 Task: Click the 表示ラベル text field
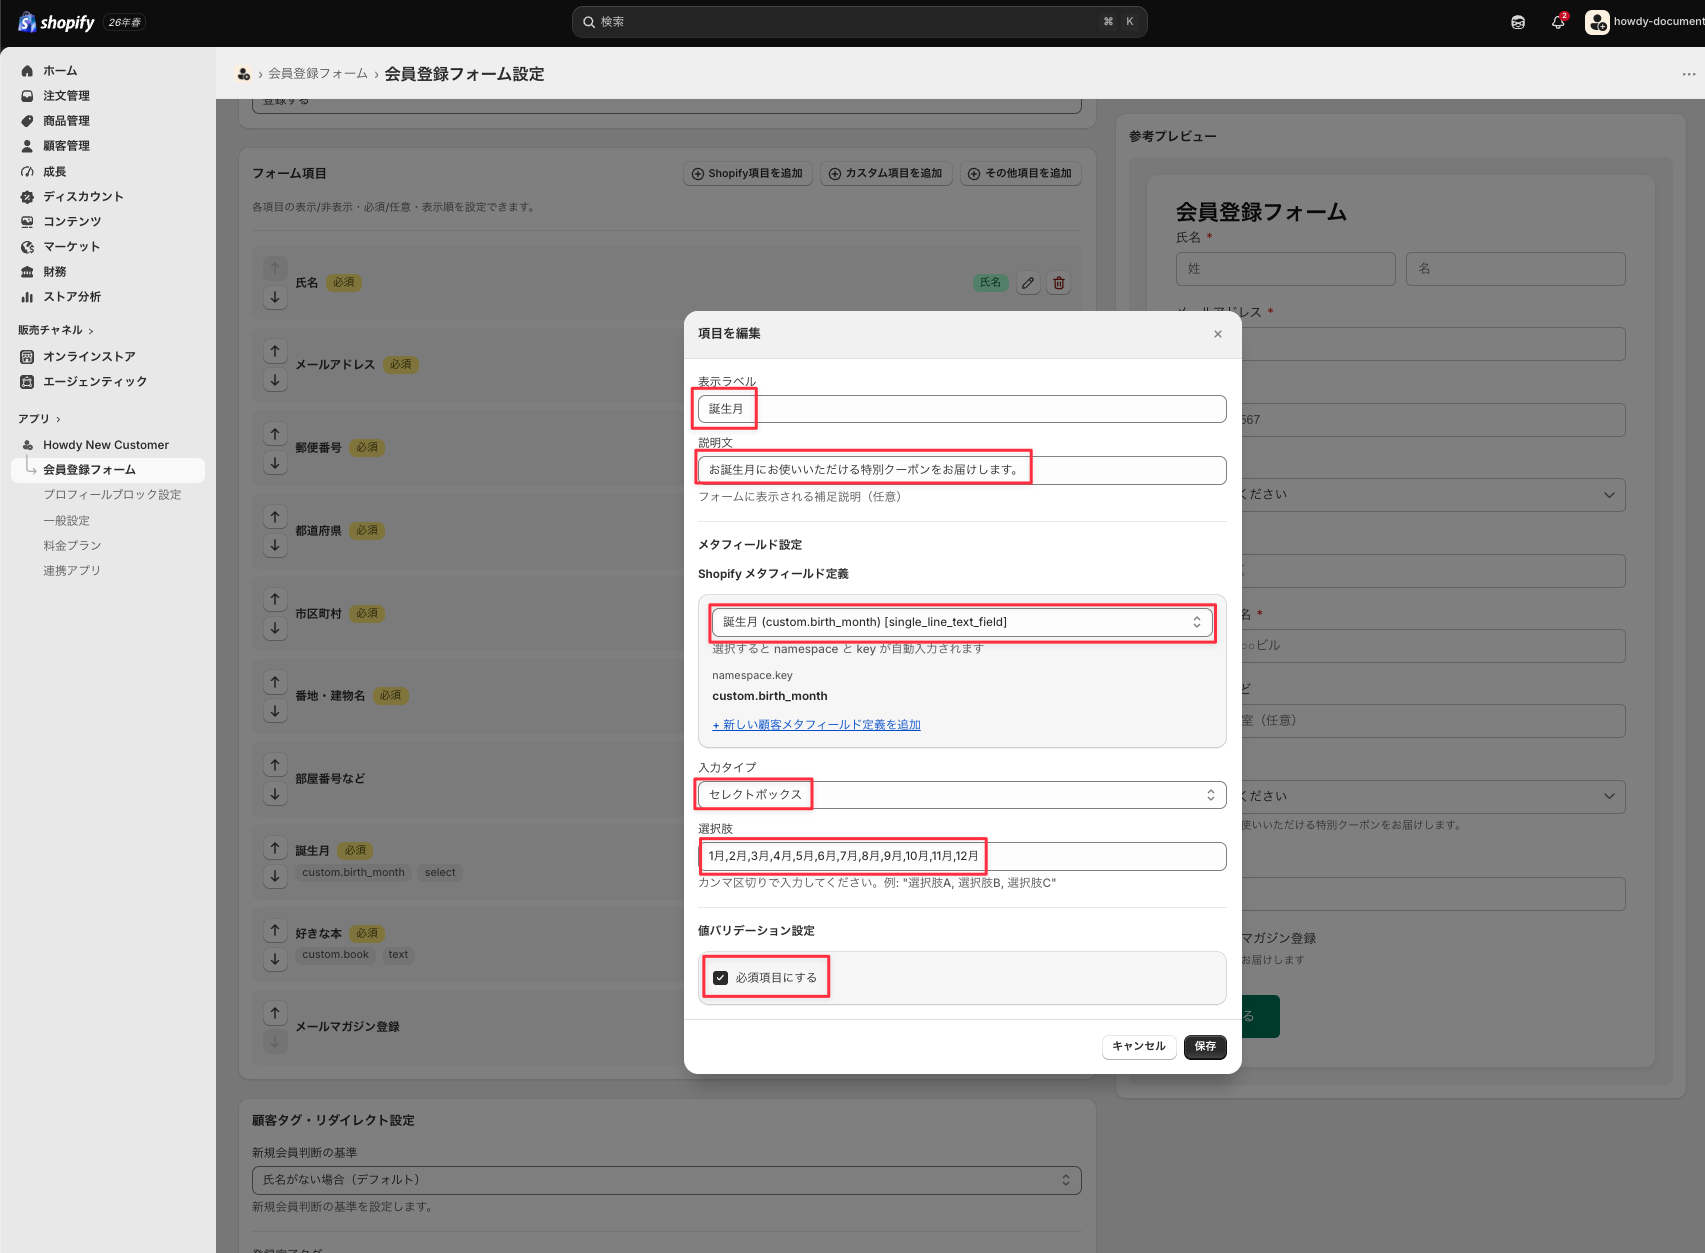pyautogui.click(x=962, y=409)
